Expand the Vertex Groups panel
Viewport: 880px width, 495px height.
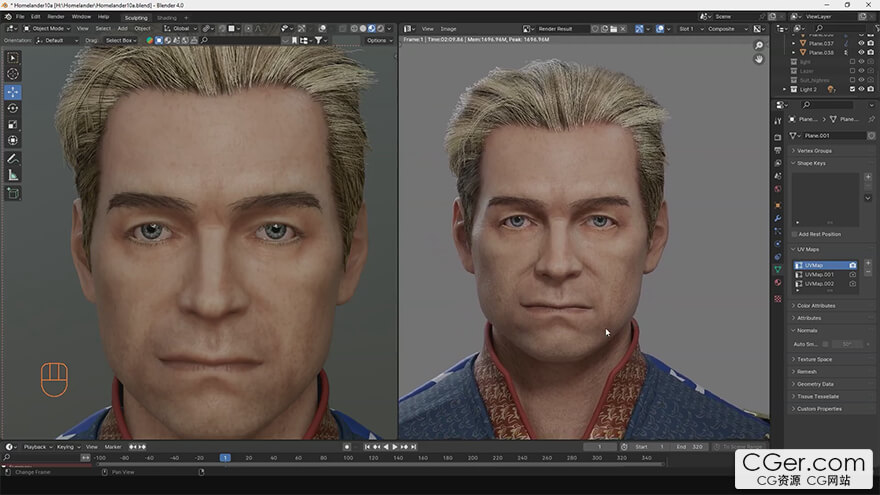tap(814, 150)
